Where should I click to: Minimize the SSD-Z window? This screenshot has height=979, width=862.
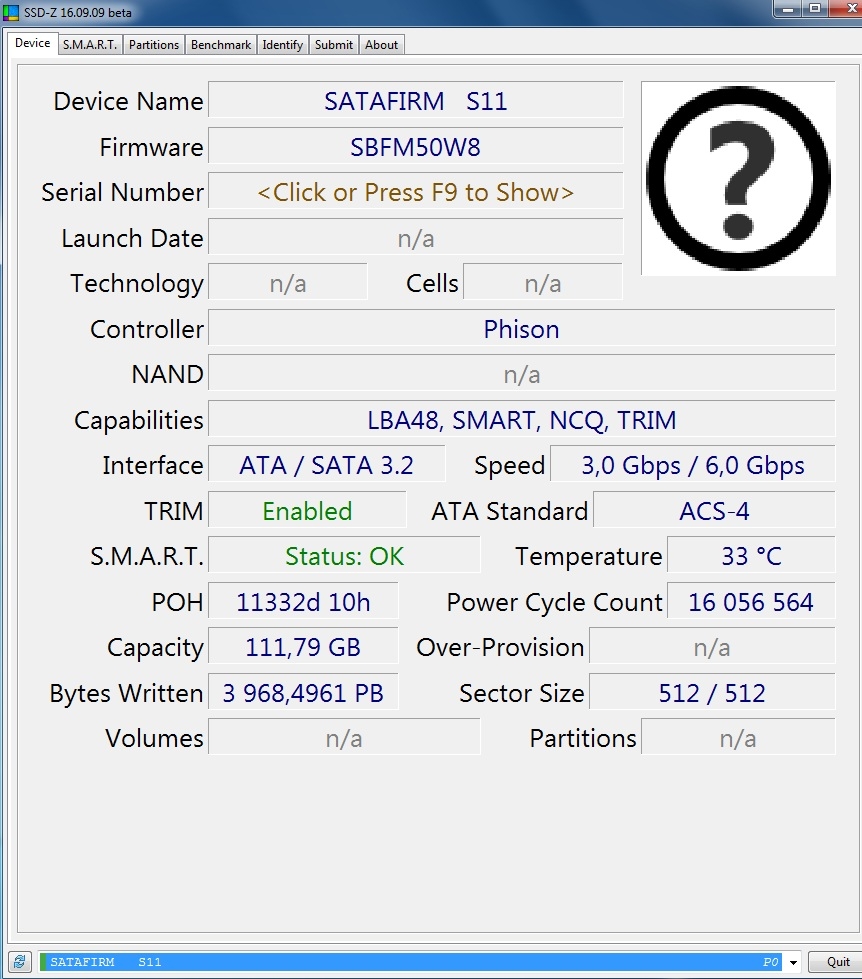tap(788, 9)
